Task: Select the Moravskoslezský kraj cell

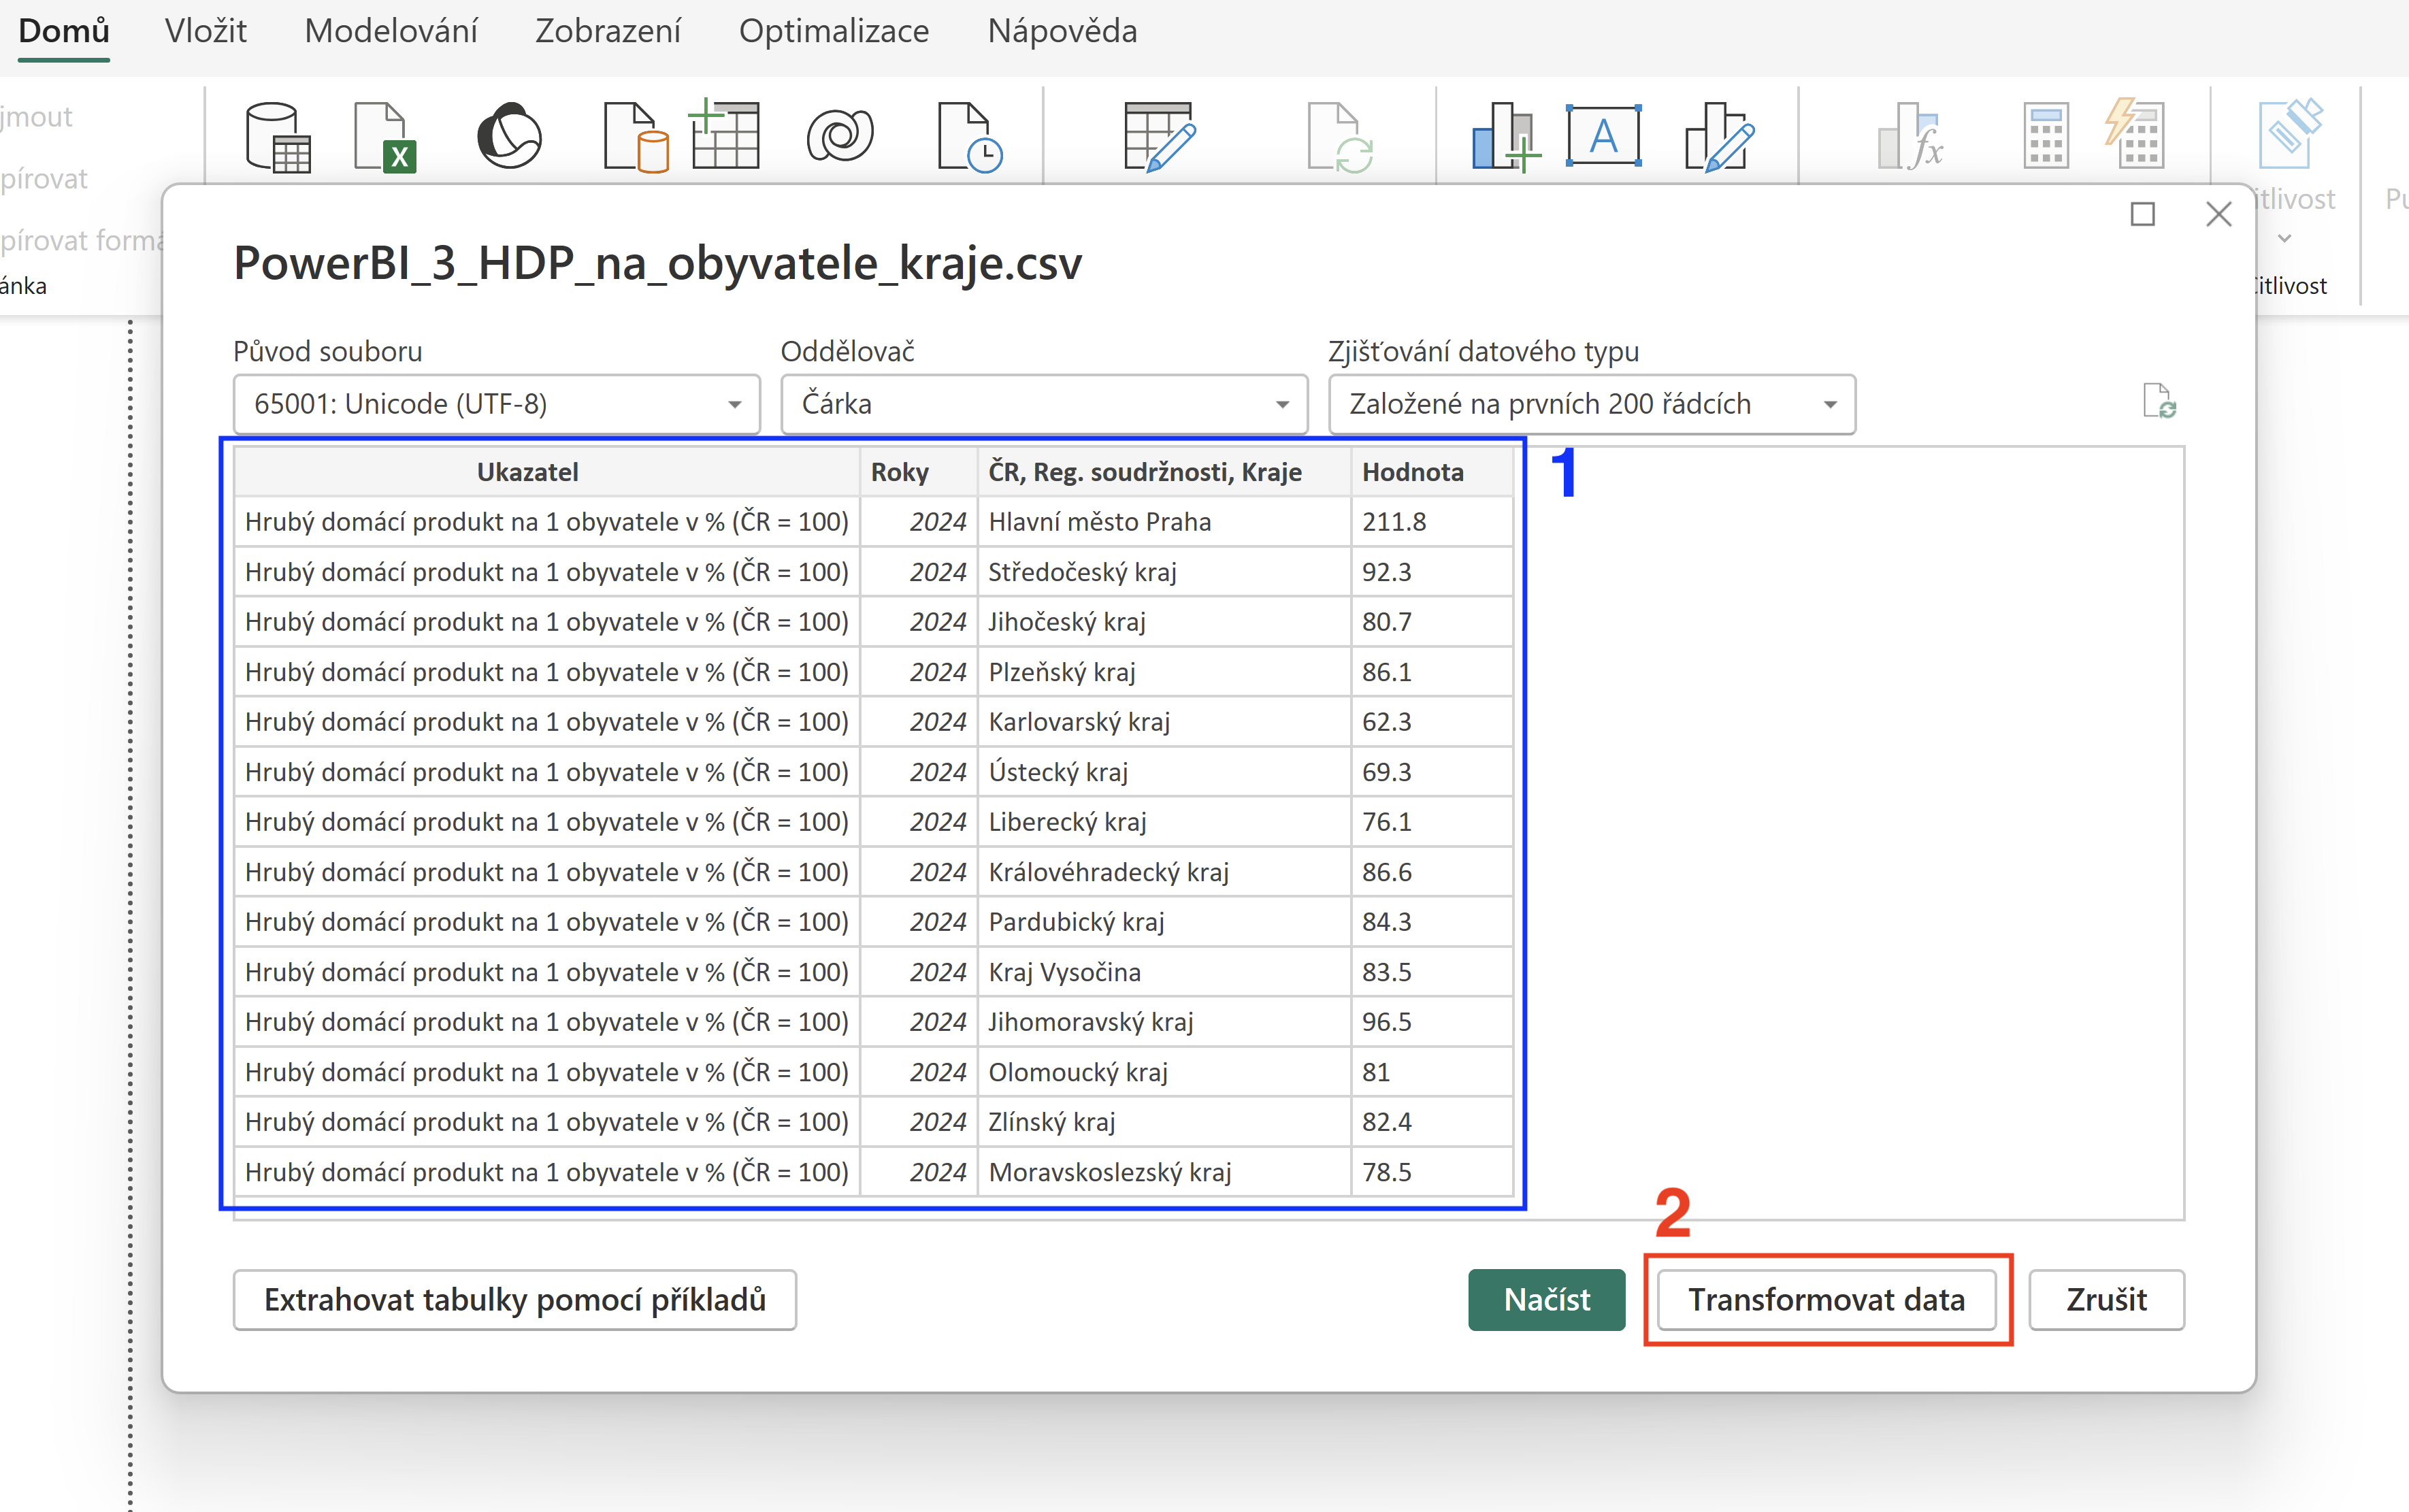Action: pos(1164,1172)
